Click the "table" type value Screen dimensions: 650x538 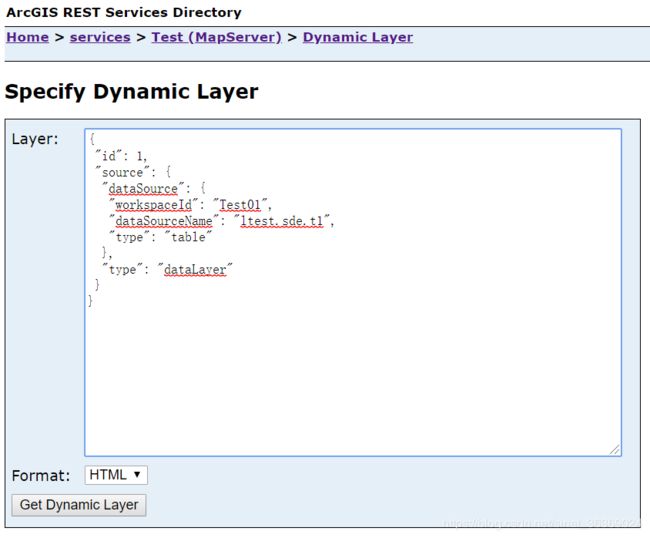coord(188,237)
